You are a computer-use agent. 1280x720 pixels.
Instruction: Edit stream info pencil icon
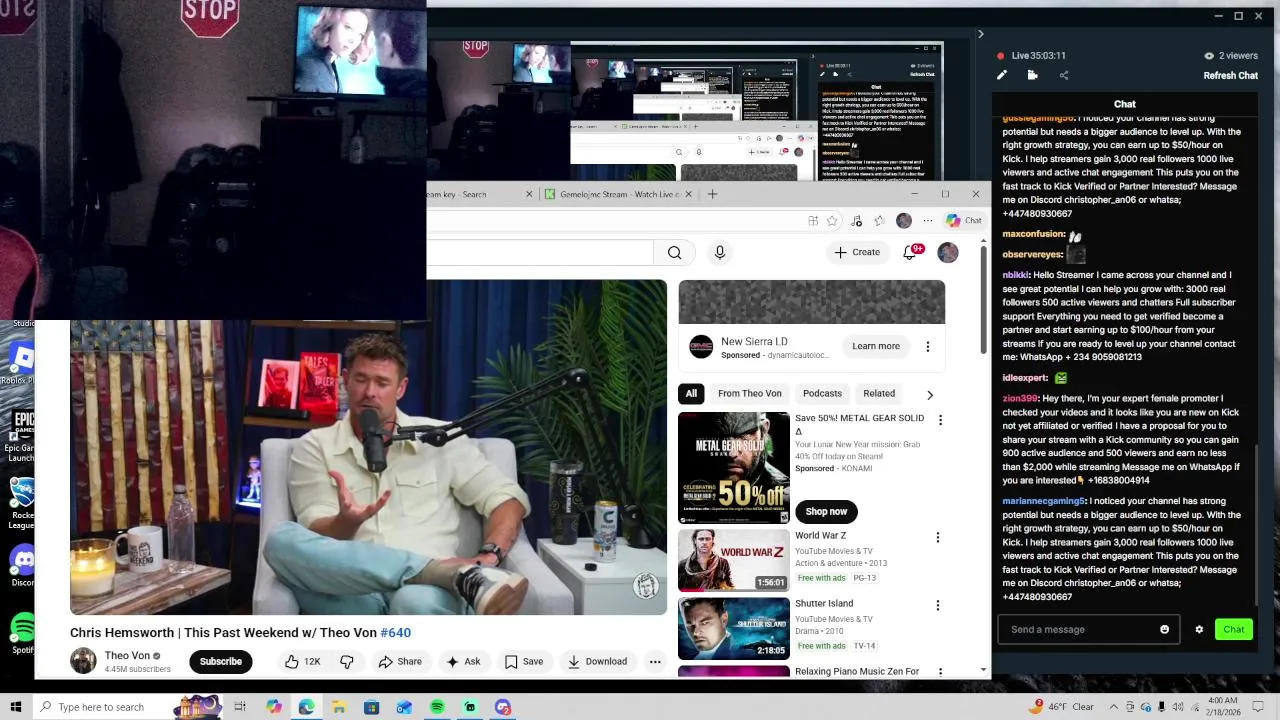(x=1002, y=75)
